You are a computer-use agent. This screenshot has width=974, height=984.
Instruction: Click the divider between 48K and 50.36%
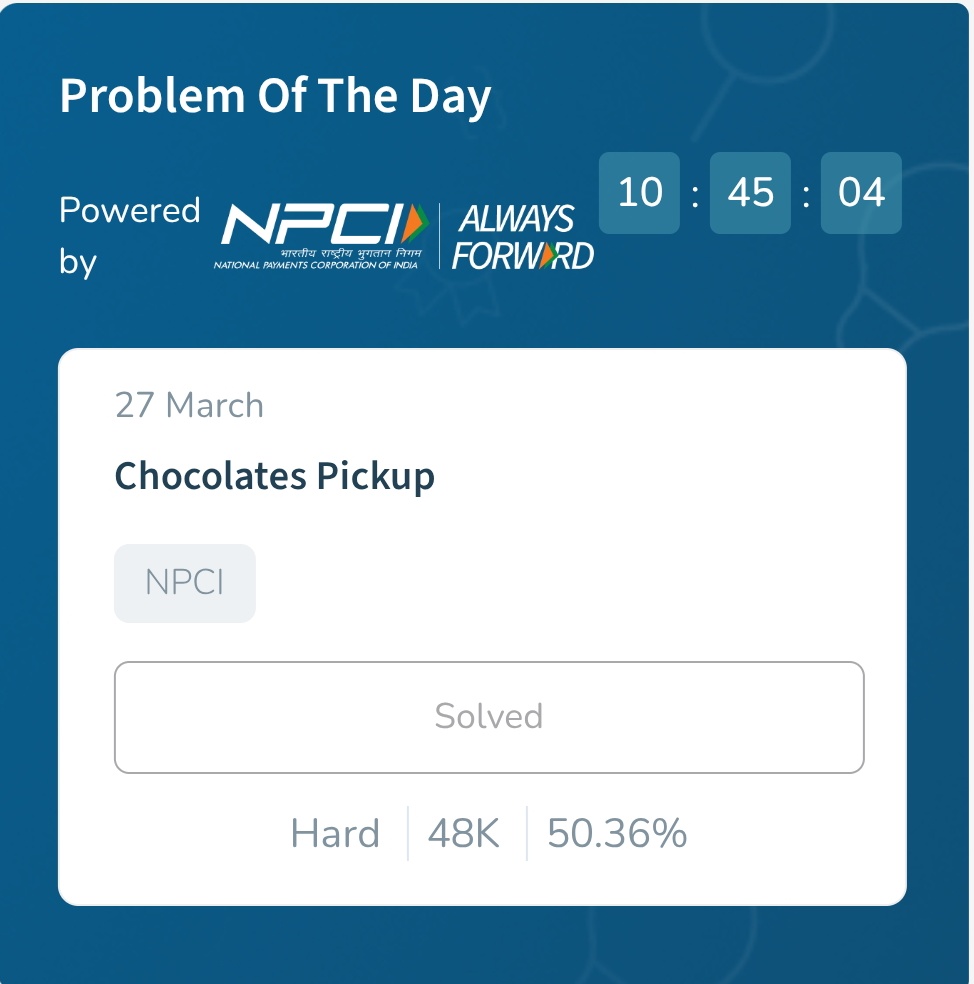pos(527,833)
